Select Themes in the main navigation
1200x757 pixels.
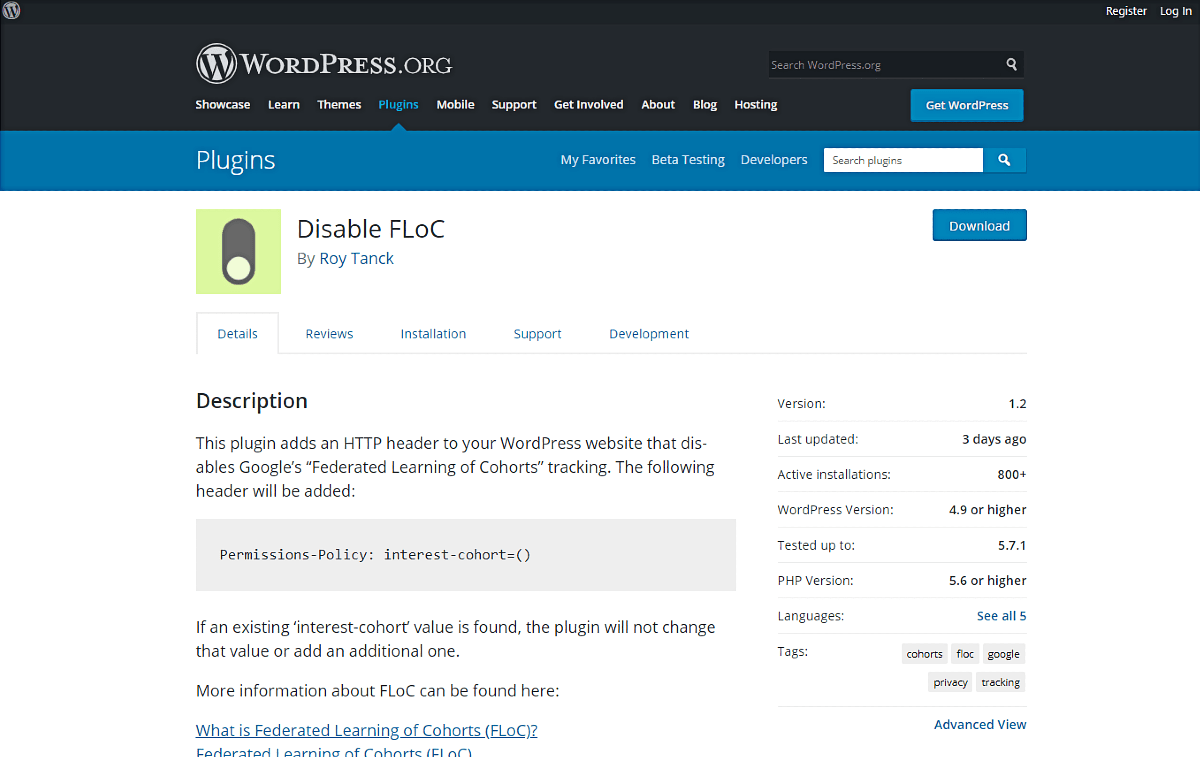click(x=339, y=105)
